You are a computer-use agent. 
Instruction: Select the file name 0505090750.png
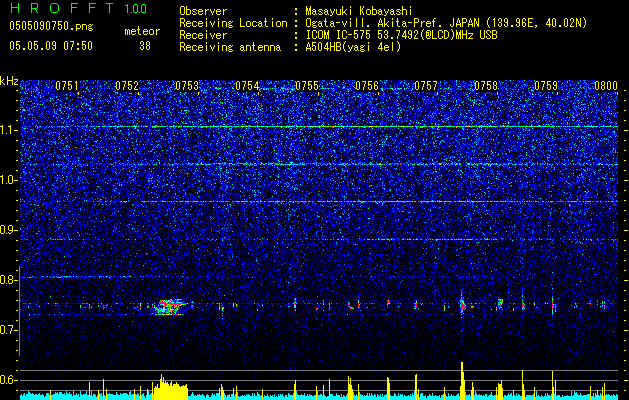(51, 27)
